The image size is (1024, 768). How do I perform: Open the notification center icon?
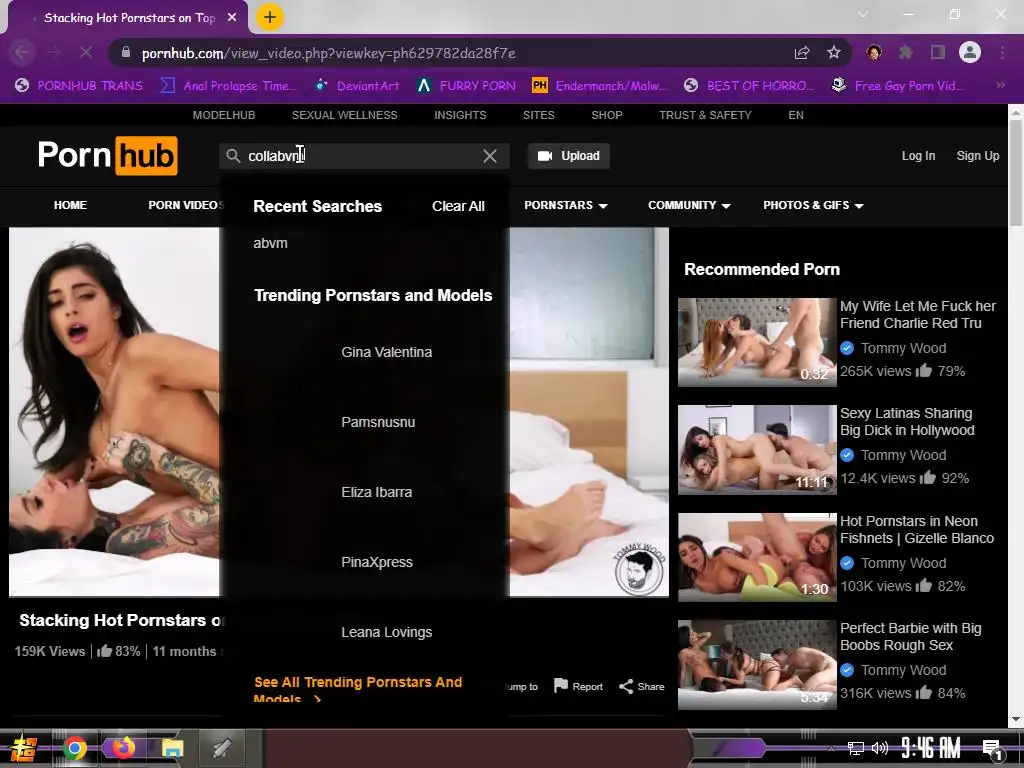(x=993, y=749)
